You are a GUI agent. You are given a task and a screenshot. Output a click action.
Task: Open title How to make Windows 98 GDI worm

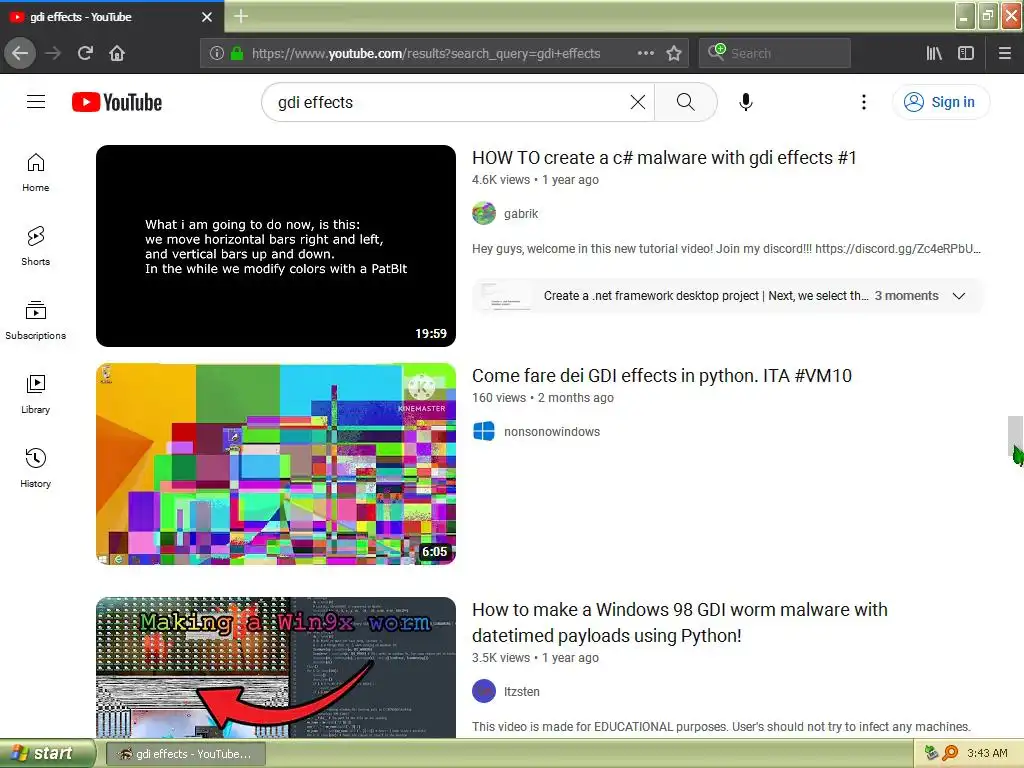(680, 622)
